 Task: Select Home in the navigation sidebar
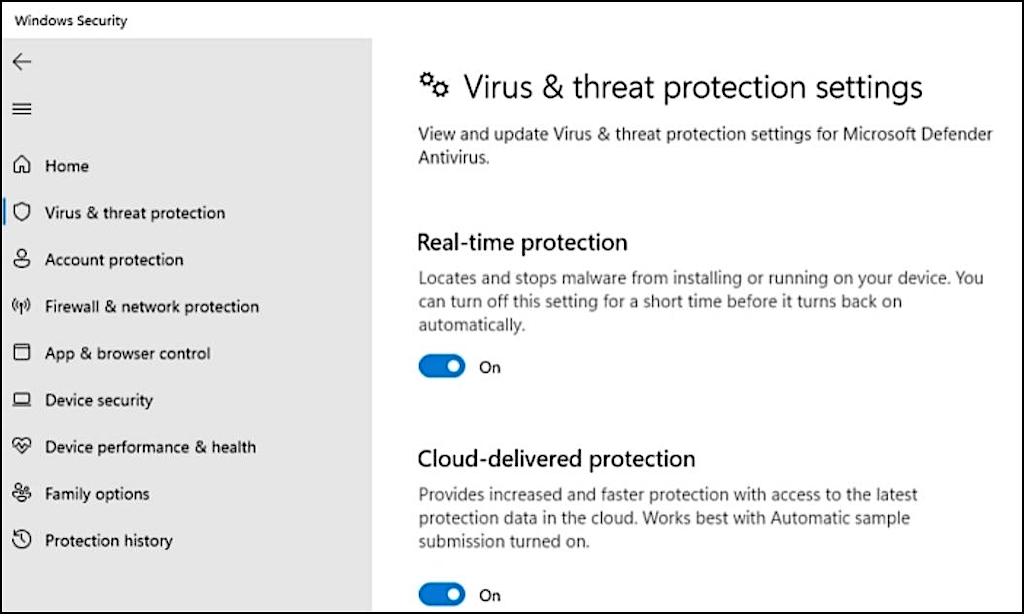[67, 166]
